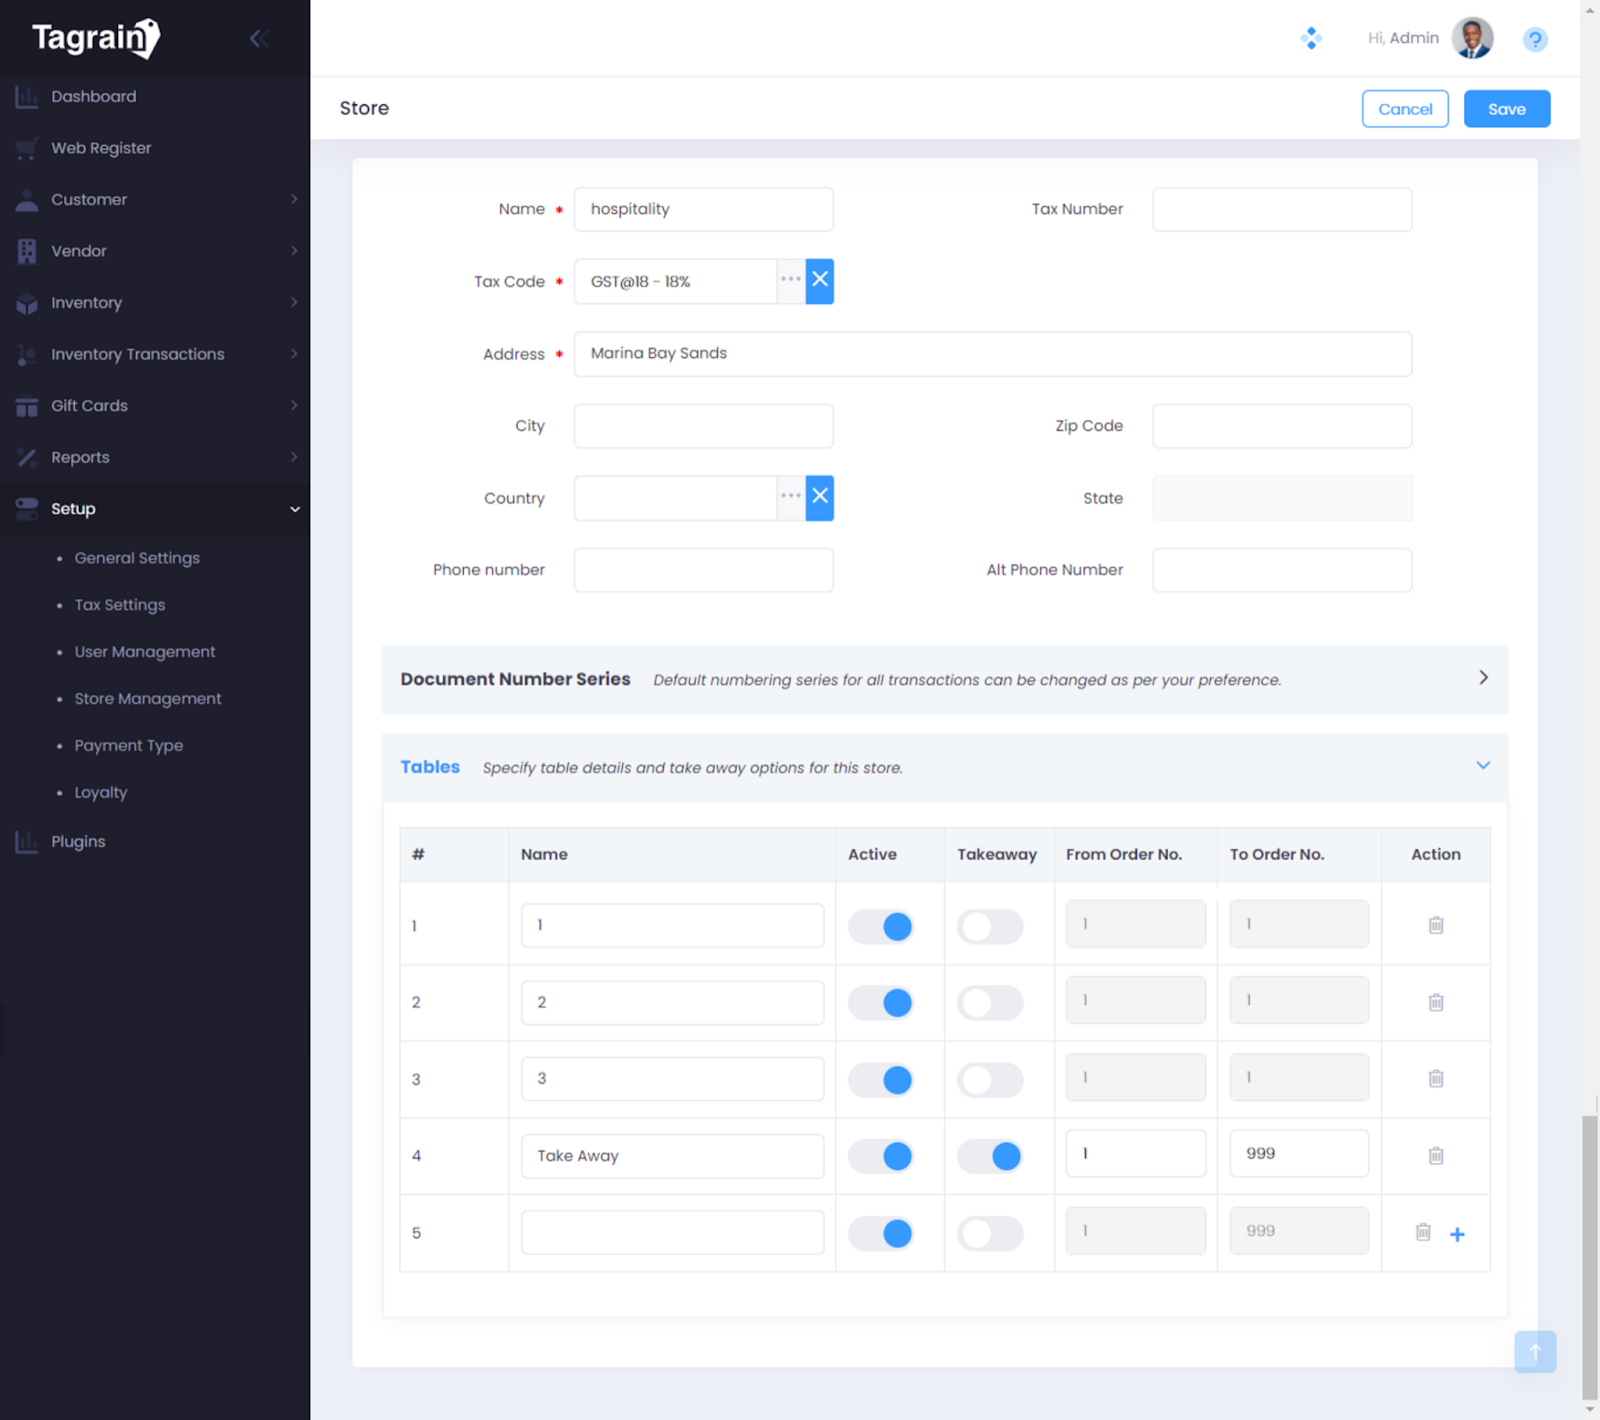Open Tax Code lookup ellipsis button
Image resolution: width=1600 pixels, height=1420 pixels.
791,281
